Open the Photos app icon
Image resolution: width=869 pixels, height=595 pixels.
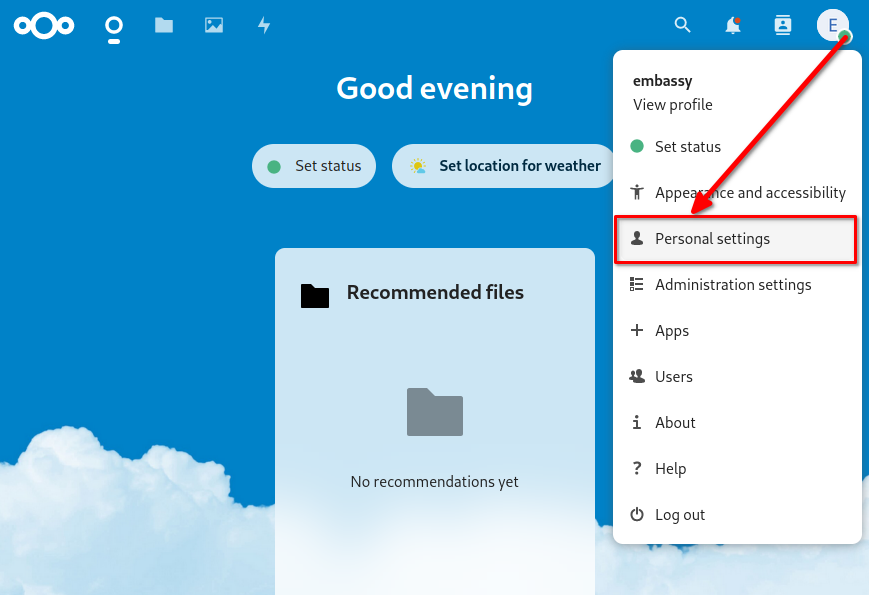tap(213, 25)
